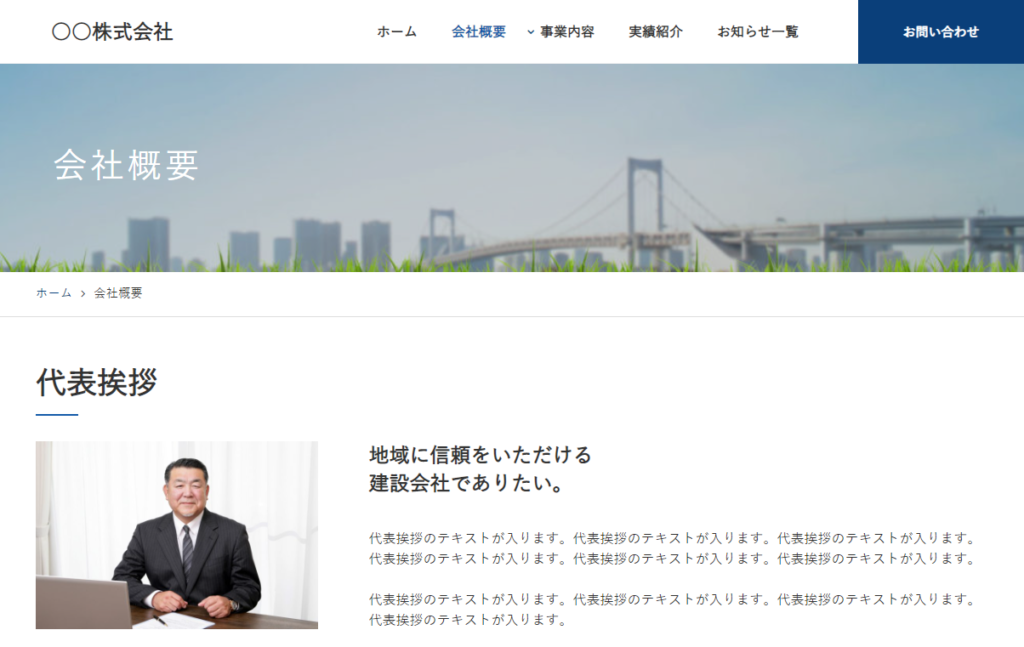The image size is (1024, 647).
Task: Open the ホーム navigation menu item
Action: point(396,32)
